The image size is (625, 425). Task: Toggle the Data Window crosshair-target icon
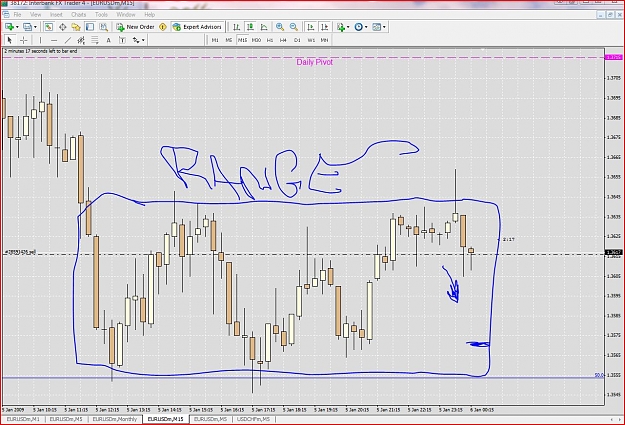click(62, 27)
